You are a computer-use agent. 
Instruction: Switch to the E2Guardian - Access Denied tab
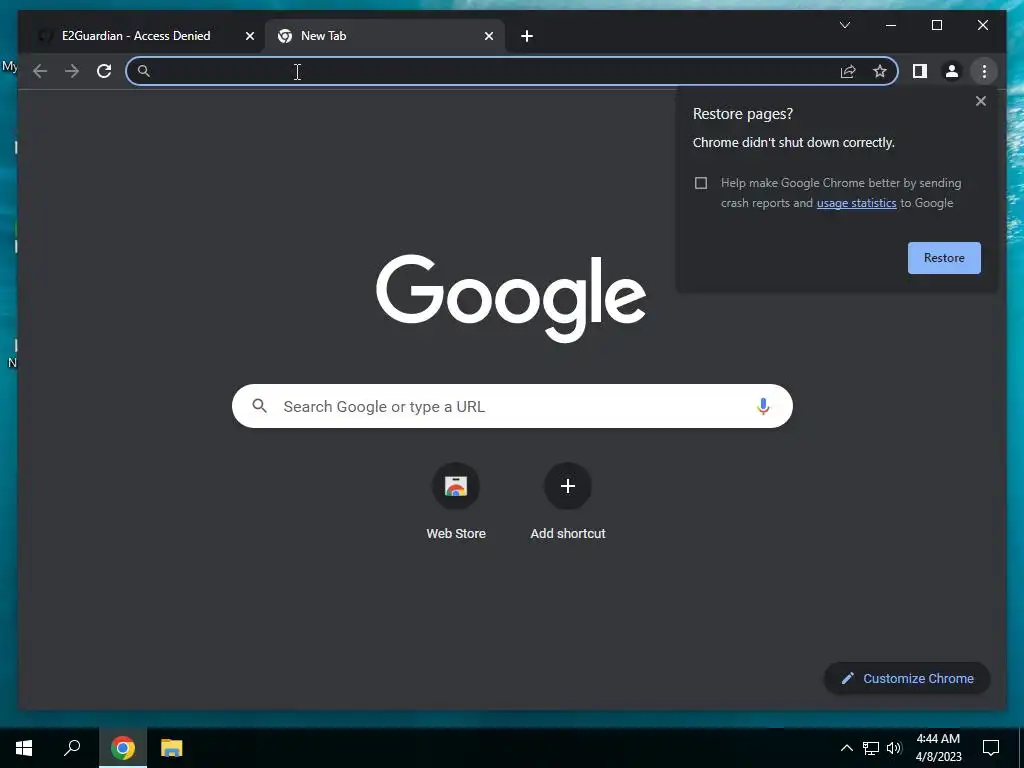click(x=136, y=36)
